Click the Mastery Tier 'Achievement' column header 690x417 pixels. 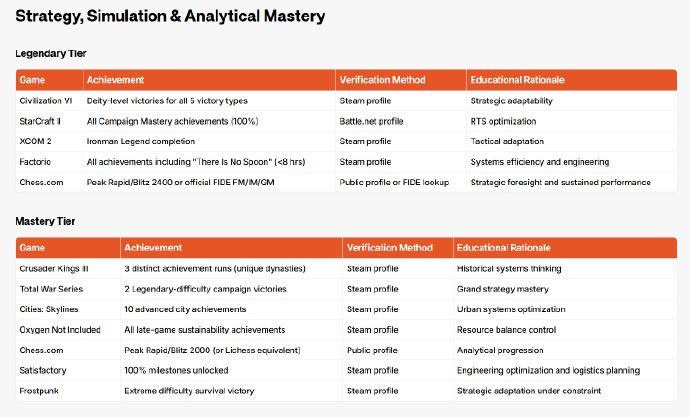(x=153, y=248)
